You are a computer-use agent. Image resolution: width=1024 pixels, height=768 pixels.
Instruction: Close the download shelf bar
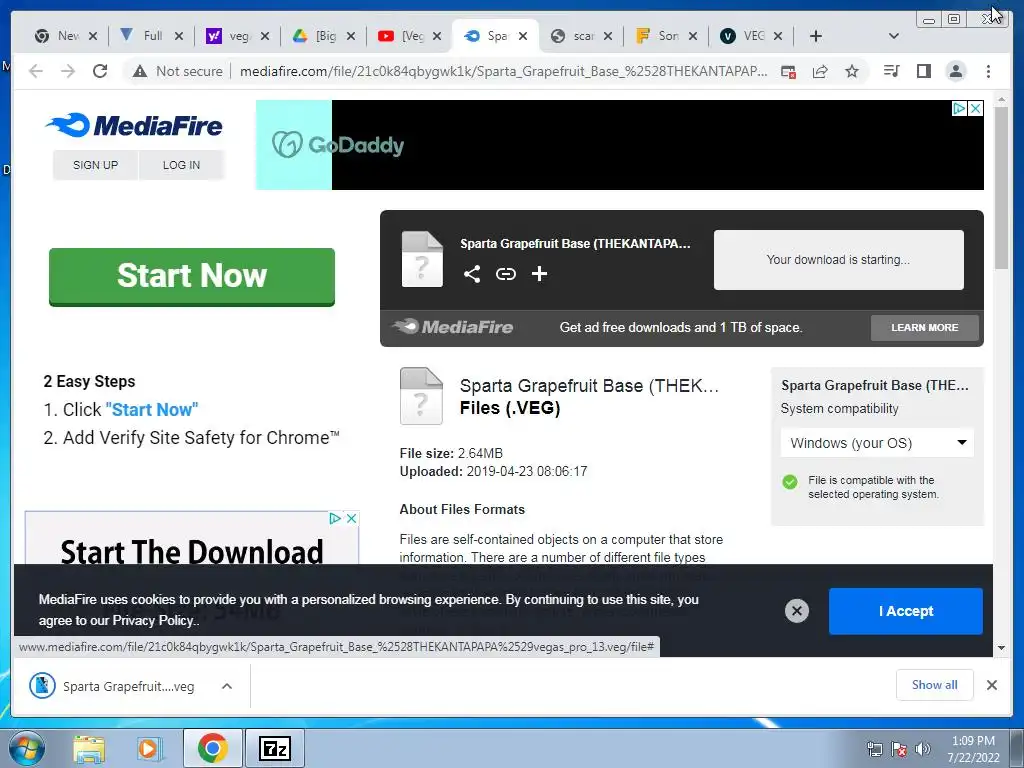pos(991,685)
